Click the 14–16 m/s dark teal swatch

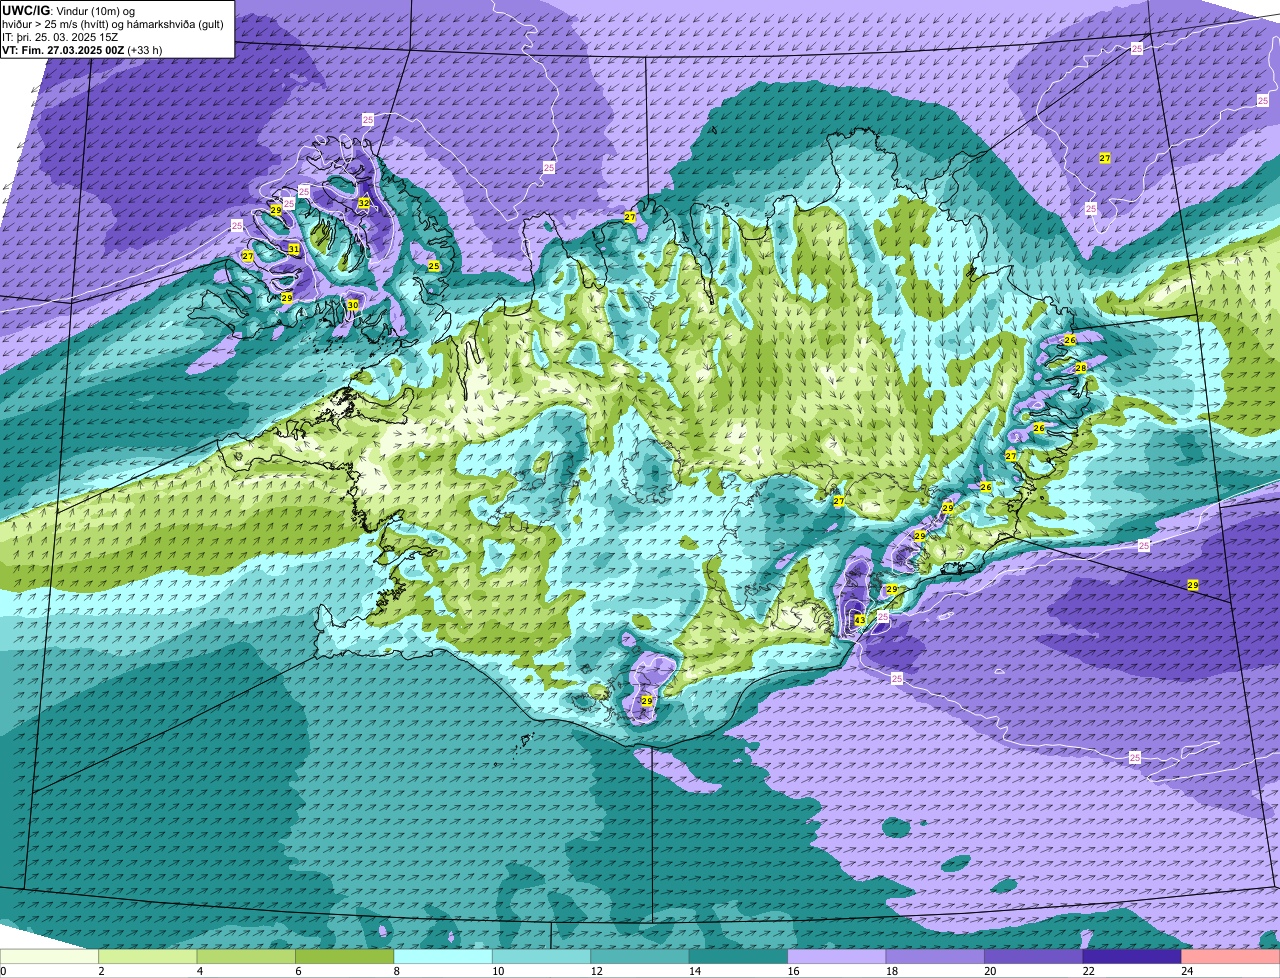click(740, 956)
